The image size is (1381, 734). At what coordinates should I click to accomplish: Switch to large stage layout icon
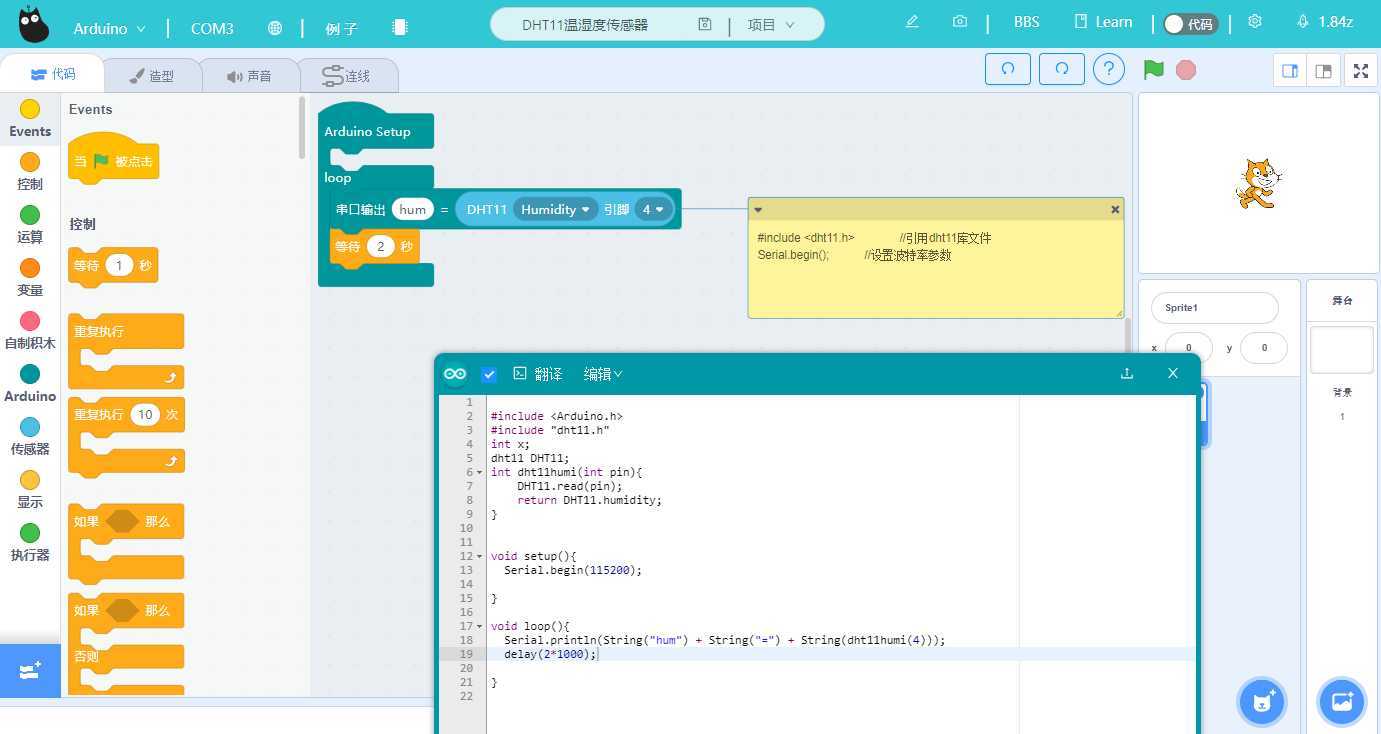[x=1323, y=71]
